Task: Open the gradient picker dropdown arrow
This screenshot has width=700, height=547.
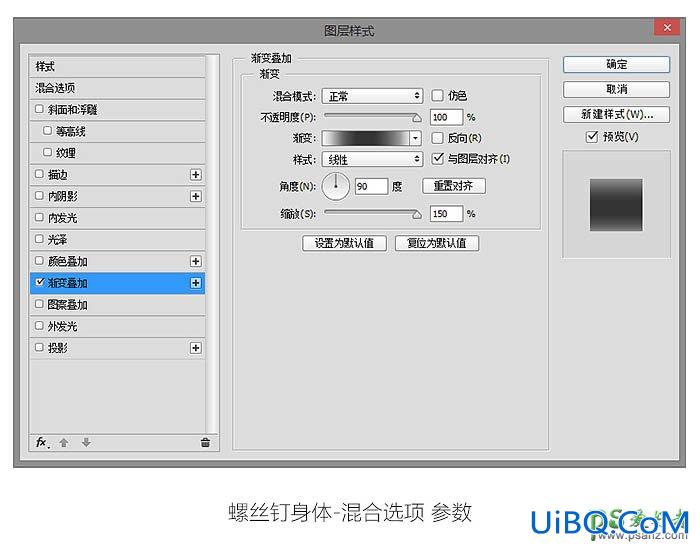Action: tap(416, 138)
